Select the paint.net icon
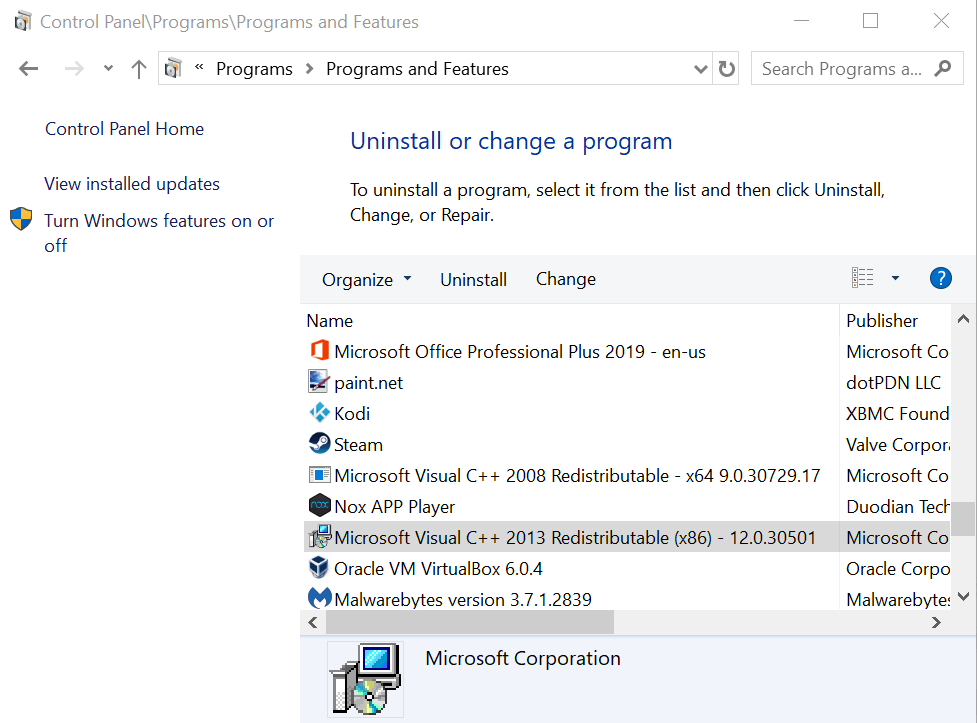 (318, 381)
